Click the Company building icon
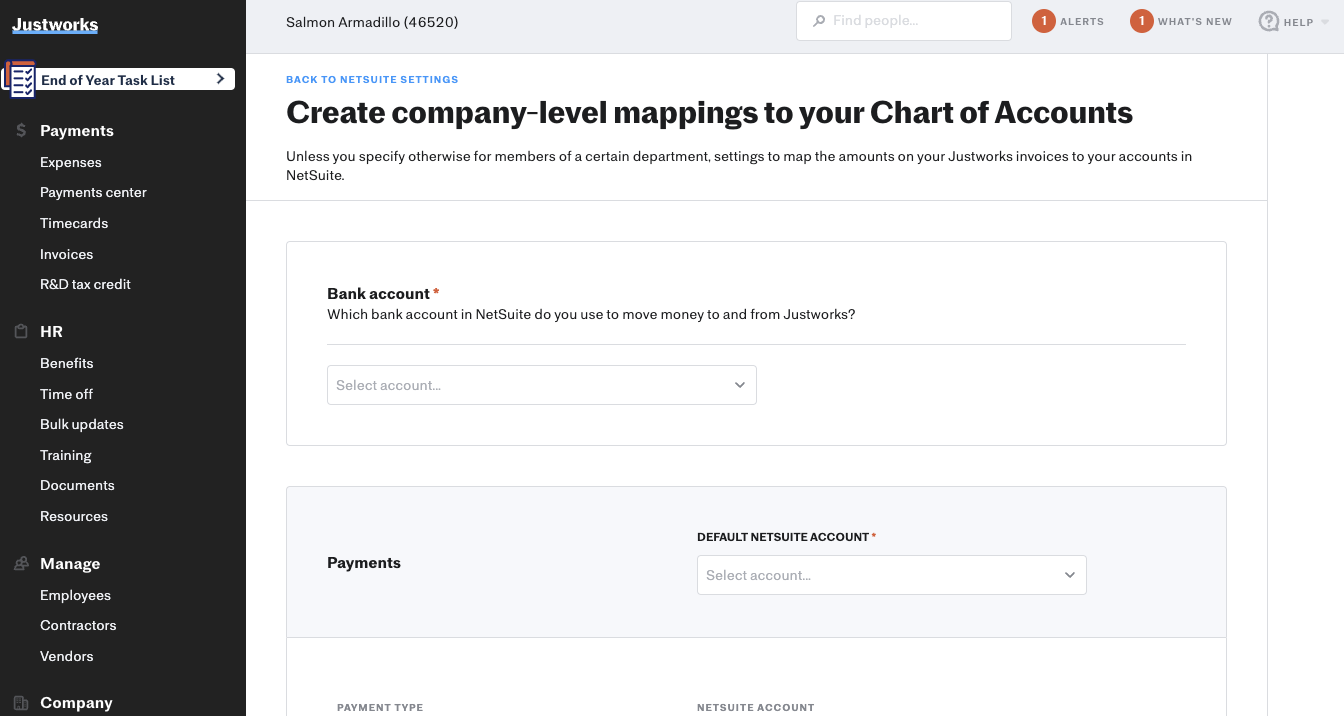 point(21,703)
